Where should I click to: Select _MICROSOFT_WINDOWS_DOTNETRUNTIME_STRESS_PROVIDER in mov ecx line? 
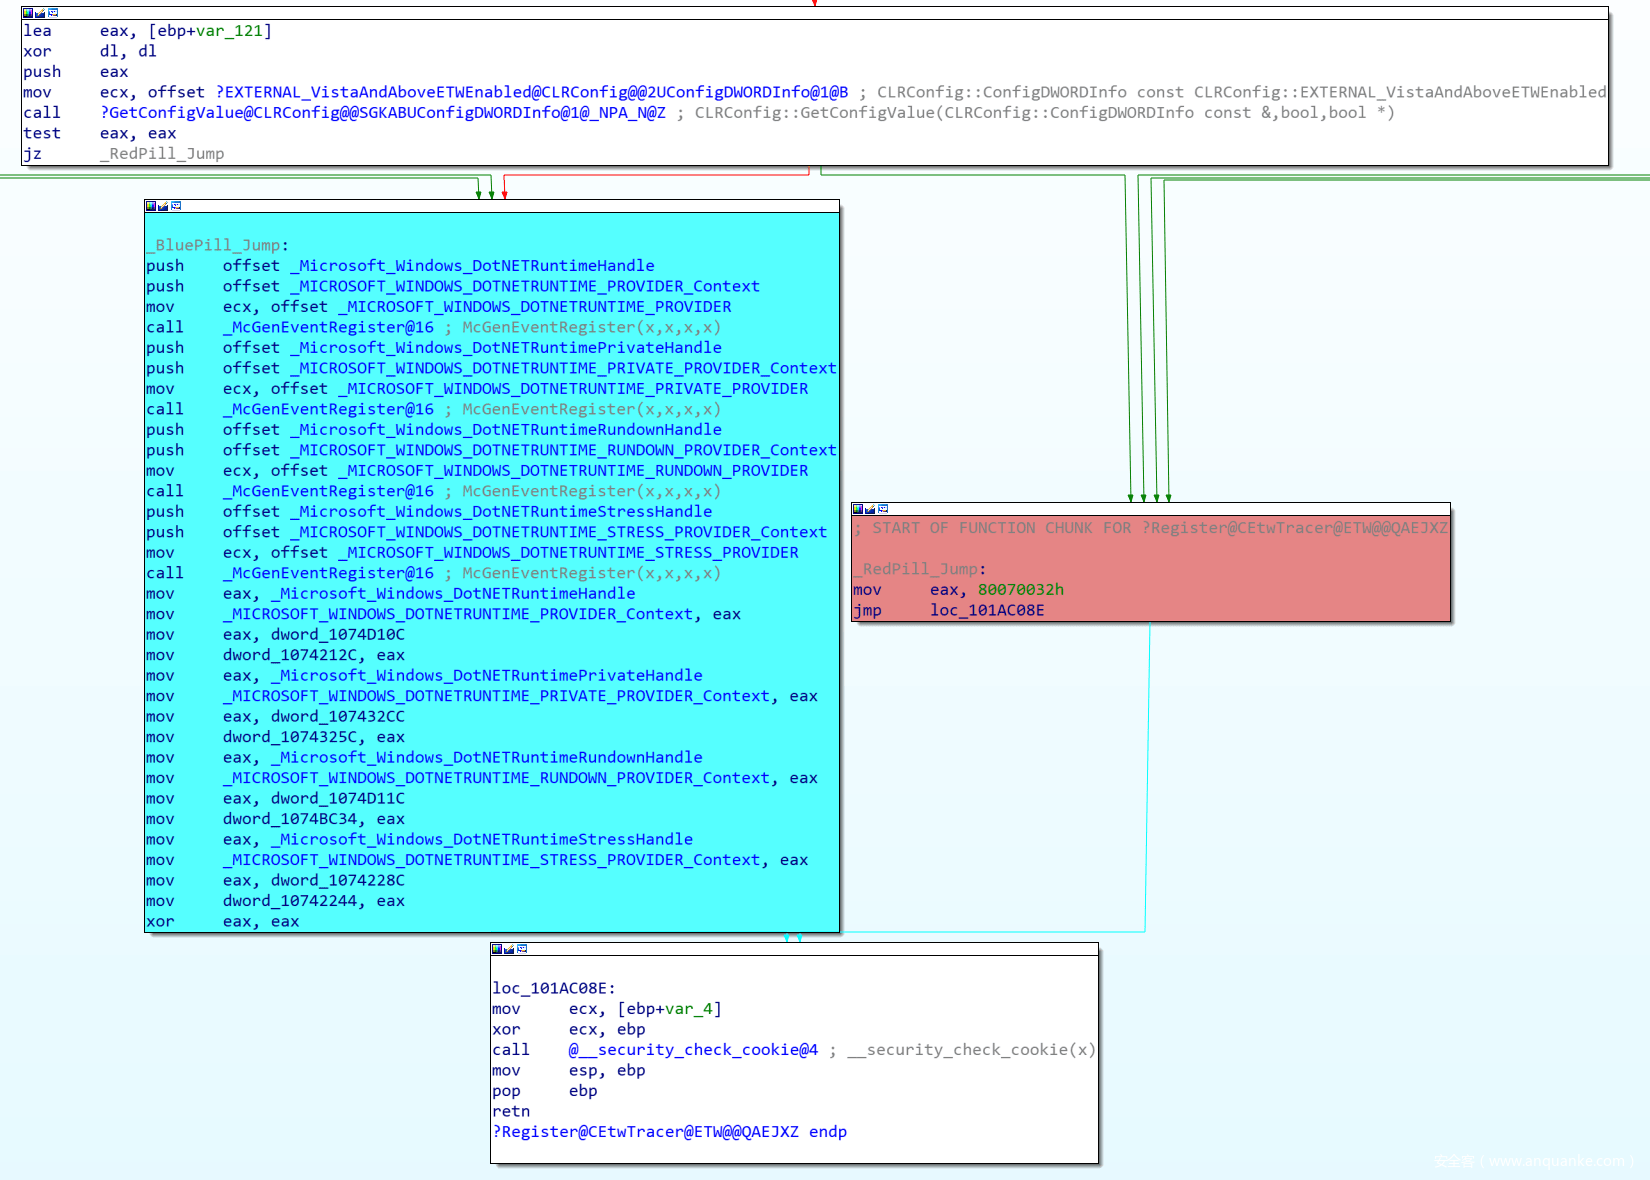(x=568, y=553)
